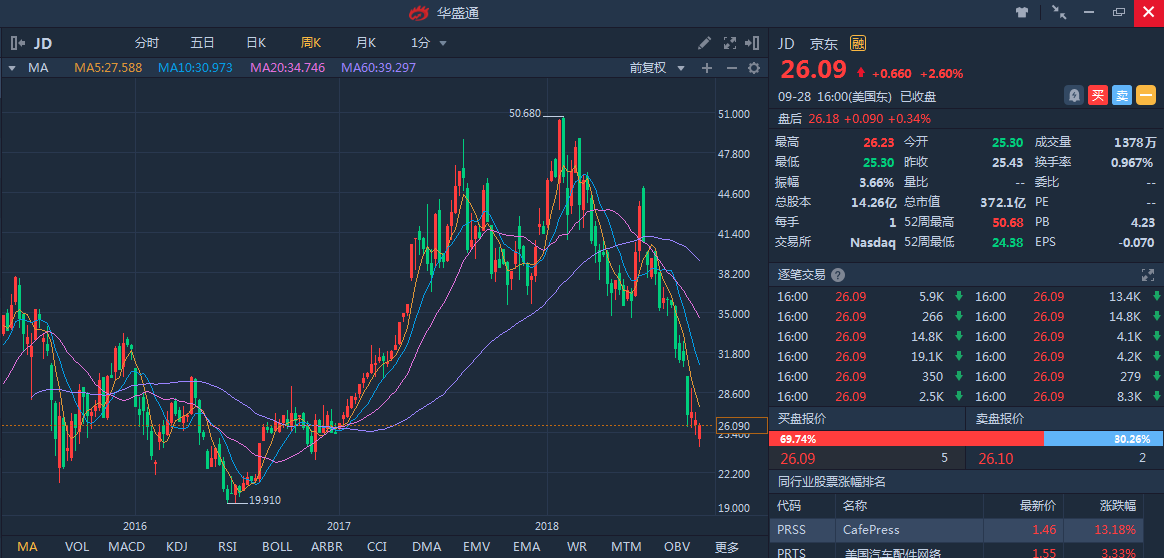Expand the MA indicator dropdown arrow

point(12,68)
